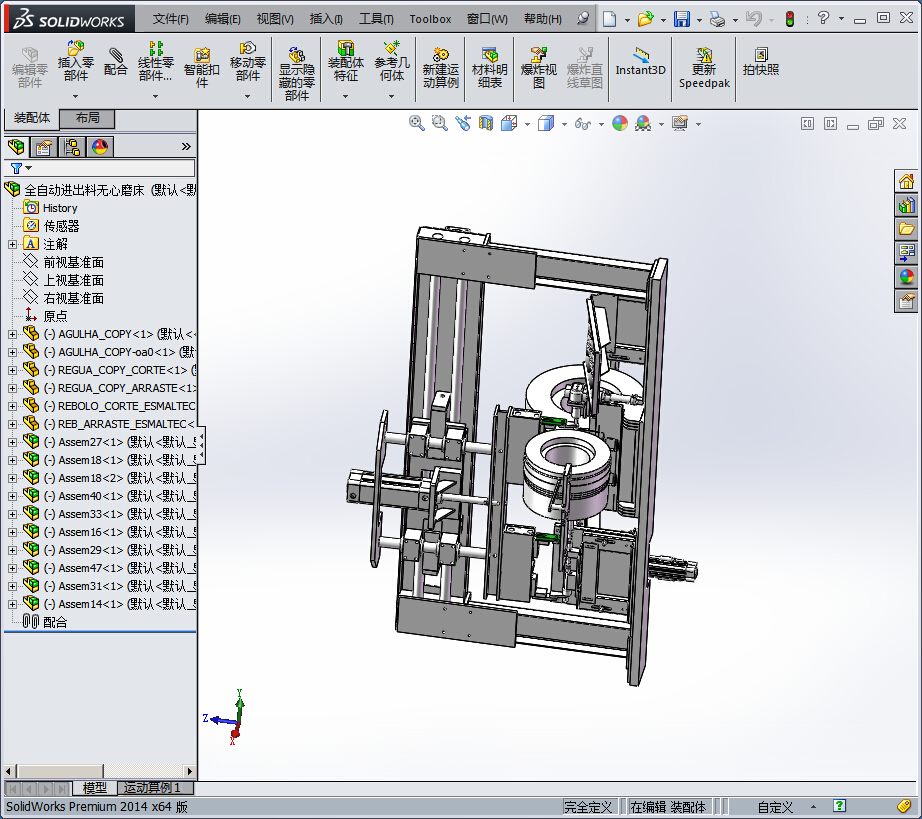Toggle Section View icon
Image resolution: width=922 pixels, height=819 pixels.
[x=486, y=123]
